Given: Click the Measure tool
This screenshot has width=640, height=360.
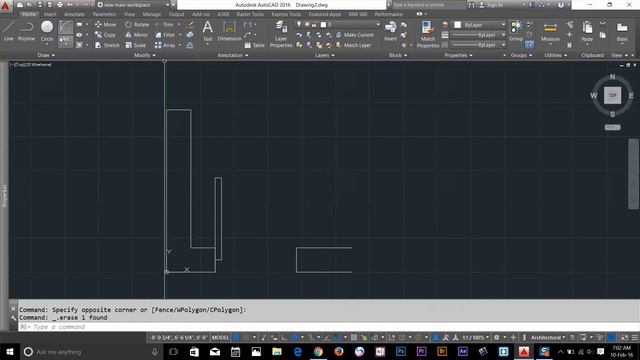Looking at the screenshot, I should (550, 31).
